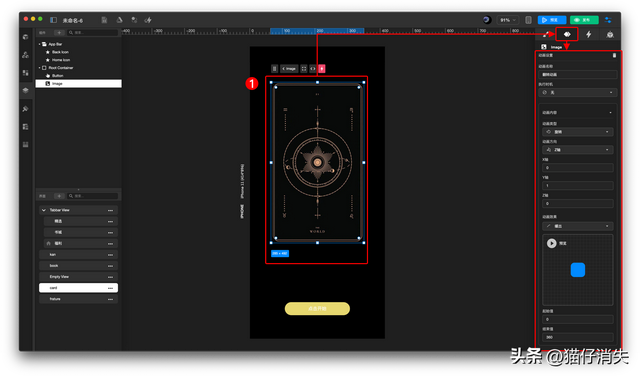Click the fullscreen frame icon on canvas toolbar

click(x=304, y=69)
